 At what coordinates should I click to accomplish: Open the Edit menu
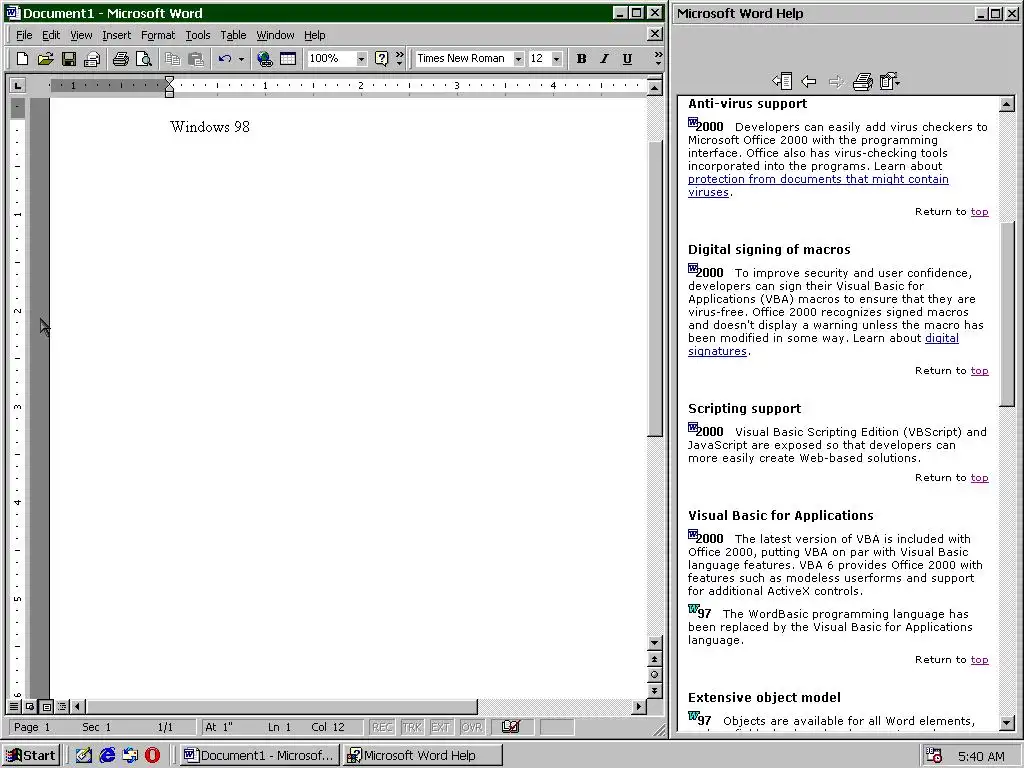[x=51, y=35]
